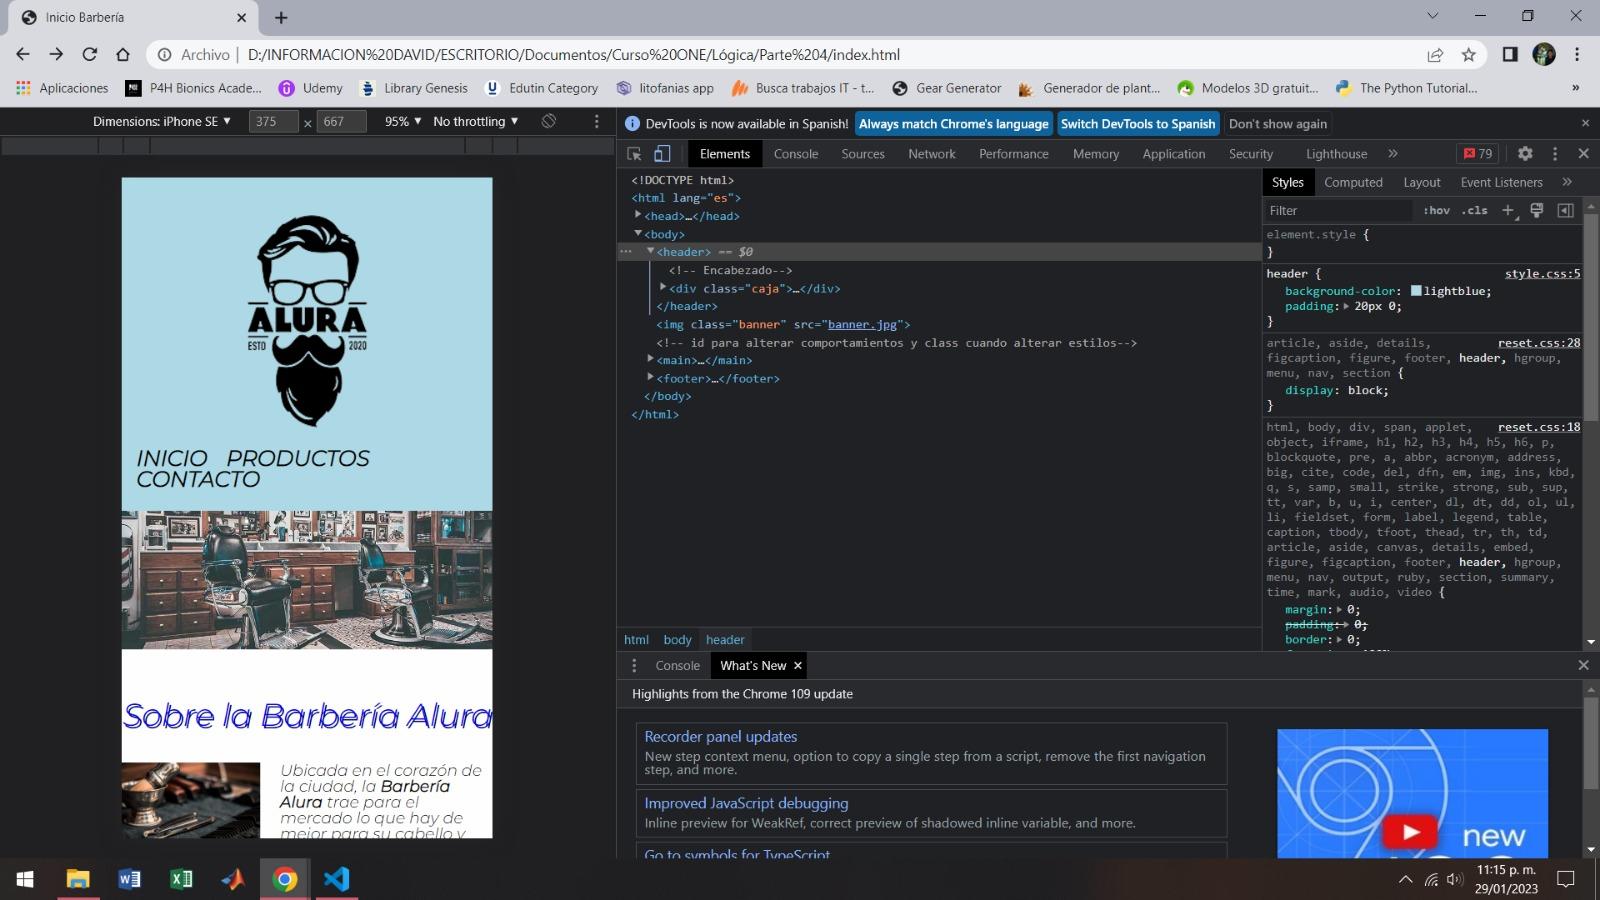Image resolution: width=1600 pixels, height=900 pixels.
Task: Toggle the device toolbar icon
Action: [x=662, y=154]
